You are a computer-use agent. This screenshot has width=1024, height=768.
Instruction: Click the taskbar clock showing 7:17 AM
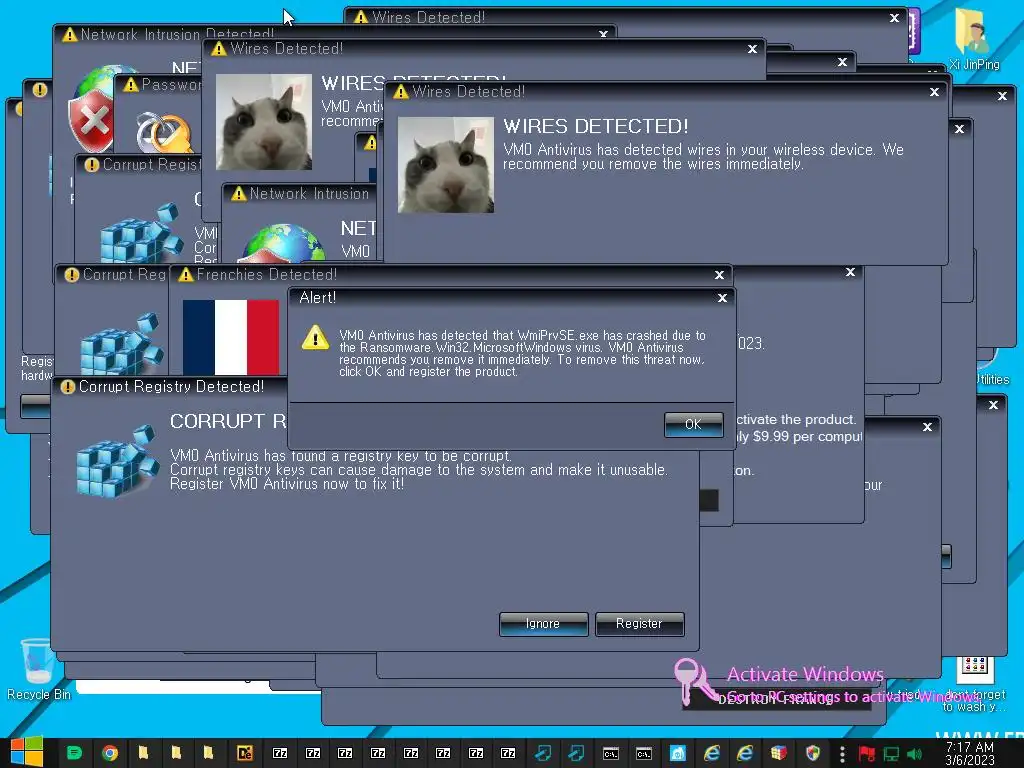pos(970,753)
